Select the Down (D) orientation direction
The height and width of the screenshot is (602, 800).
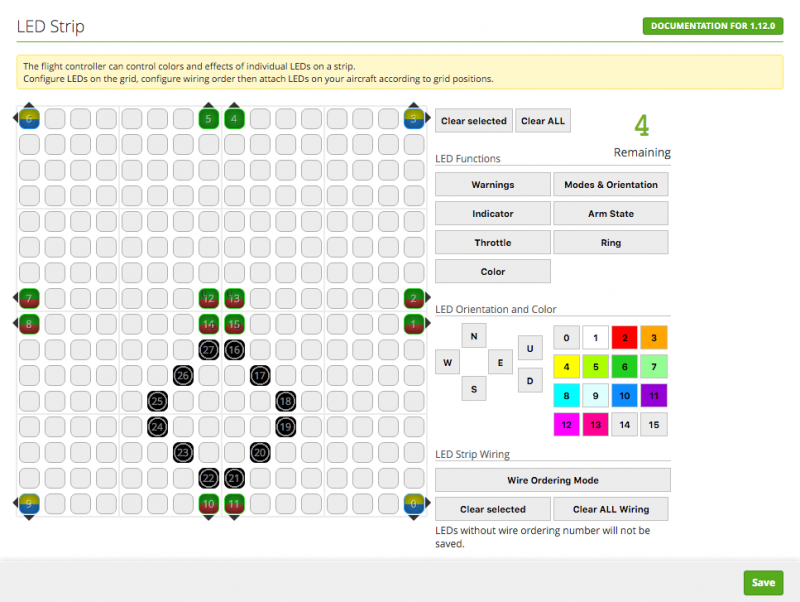click(530, 380)
